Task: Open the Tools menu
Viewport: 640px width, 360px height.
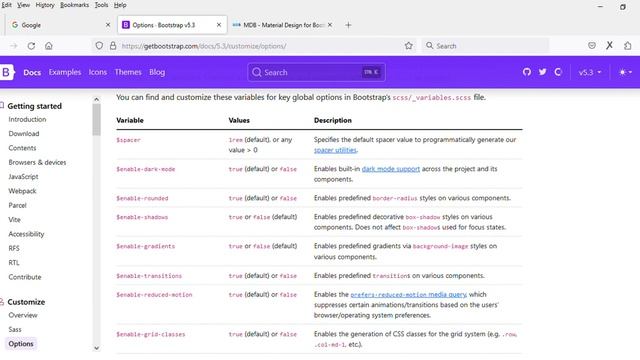Action: coord(101,5)
